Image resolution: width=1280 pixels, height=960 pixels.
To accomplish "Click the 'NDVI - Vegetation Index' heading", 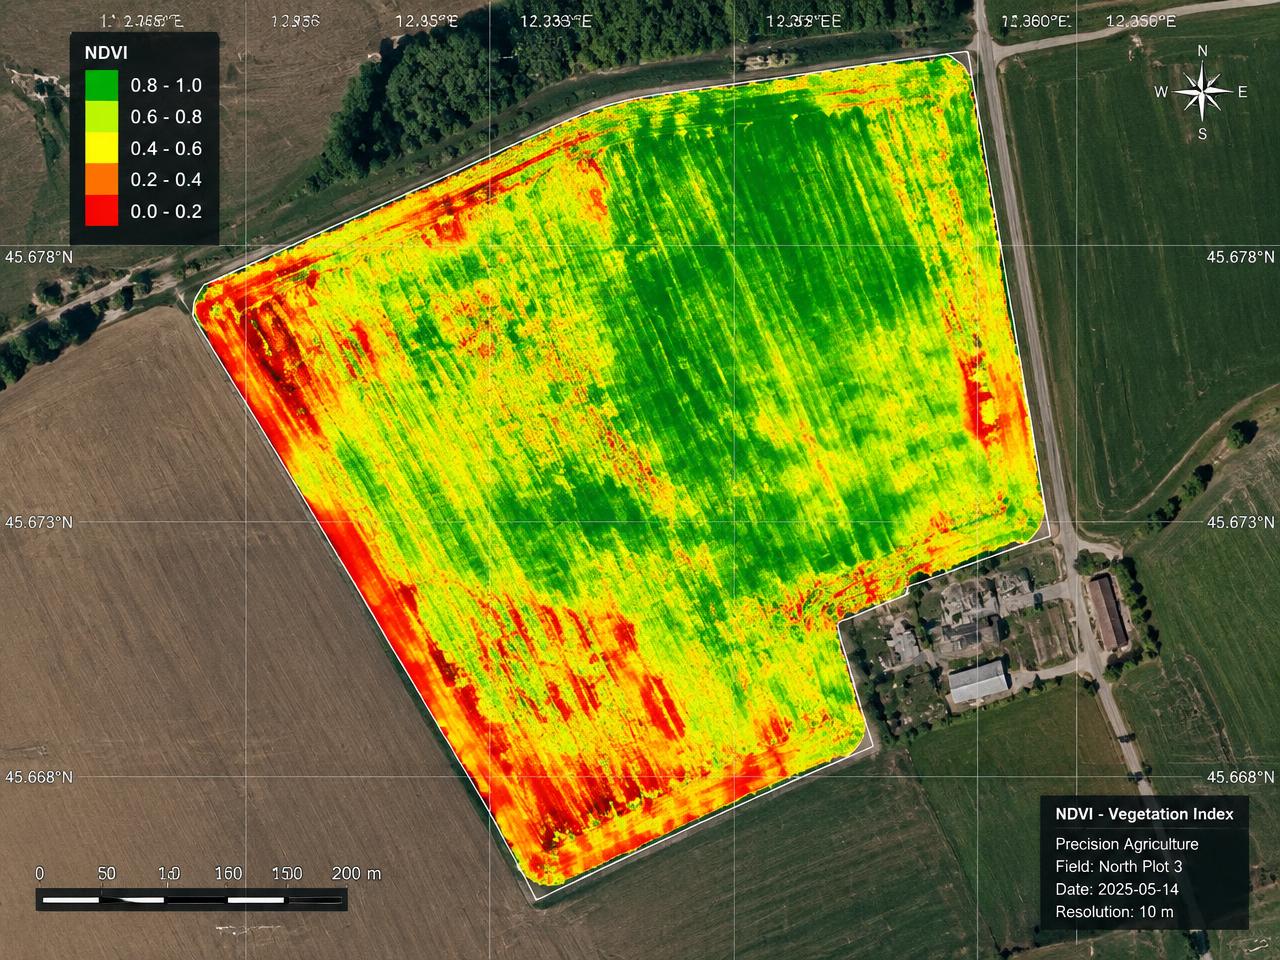I will [x=1144, y=814].
